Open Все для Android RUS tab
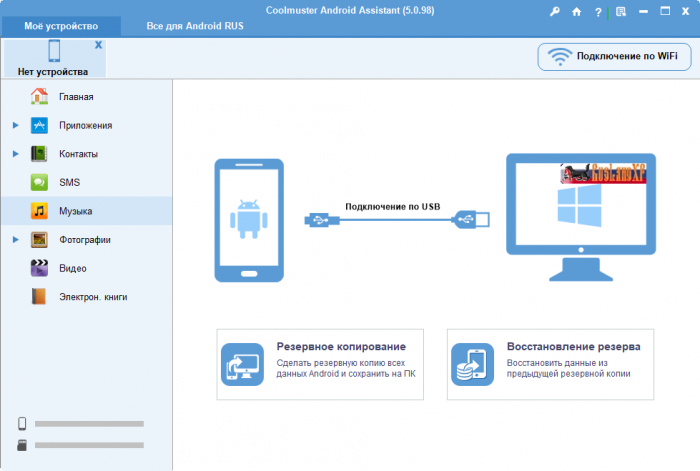This screenshot has width=700, height=471. point(195,26)
